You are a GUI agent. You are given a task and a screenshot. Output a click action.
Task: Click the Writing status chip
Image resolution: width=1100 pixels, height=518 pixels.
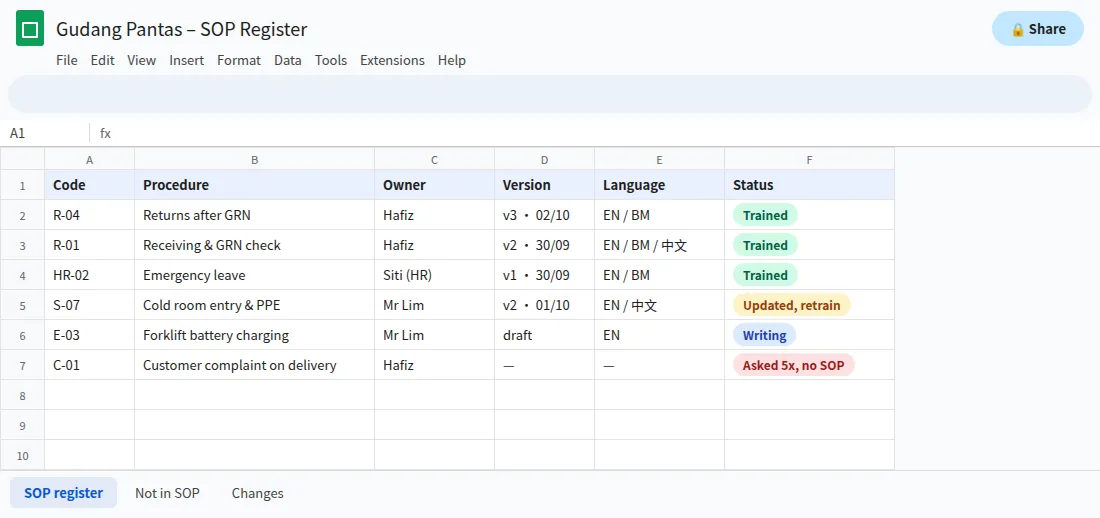point(765,335)
